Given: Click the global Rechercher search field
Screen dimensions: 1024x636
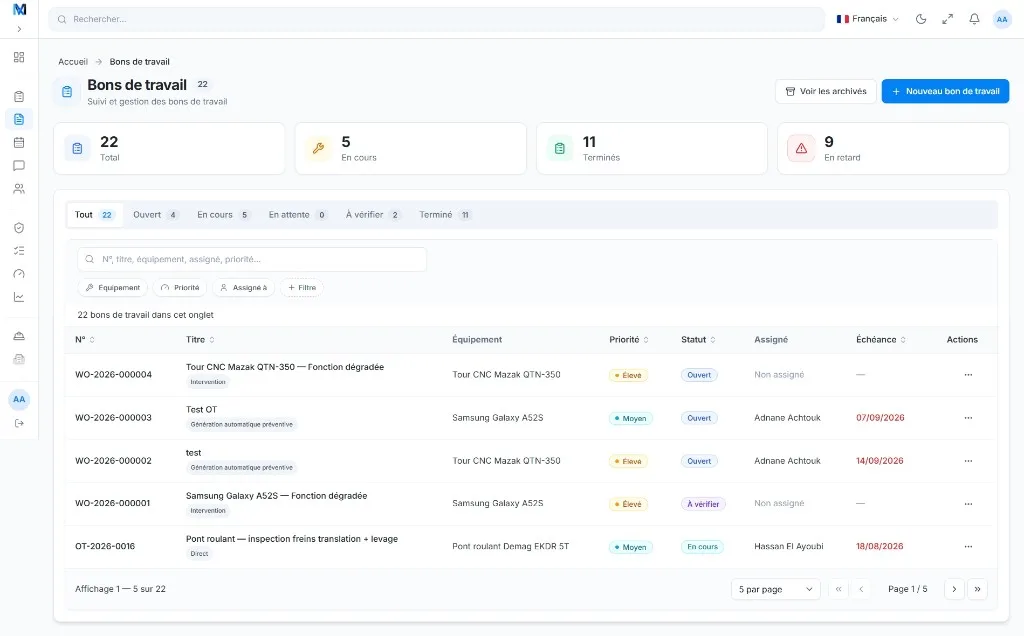Looking at the screenshot, I should [x=436, y=20].
